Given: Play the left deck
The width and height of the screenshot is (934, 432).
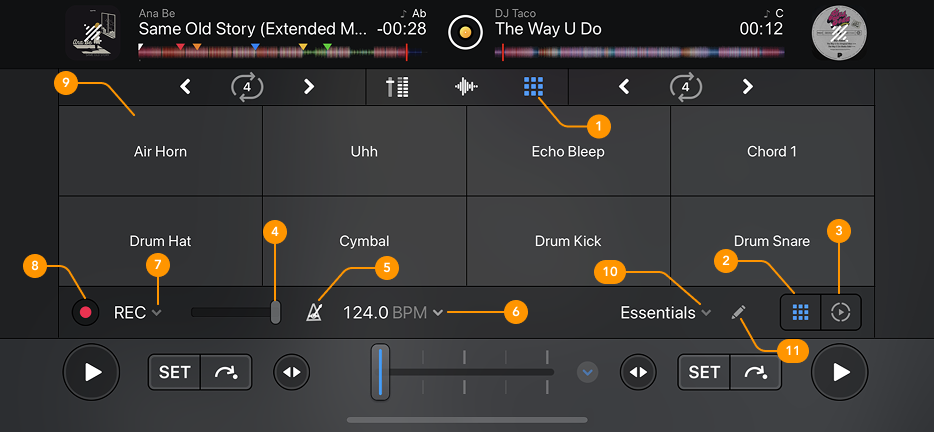Looking at the screenshot, I should point(92,372).
